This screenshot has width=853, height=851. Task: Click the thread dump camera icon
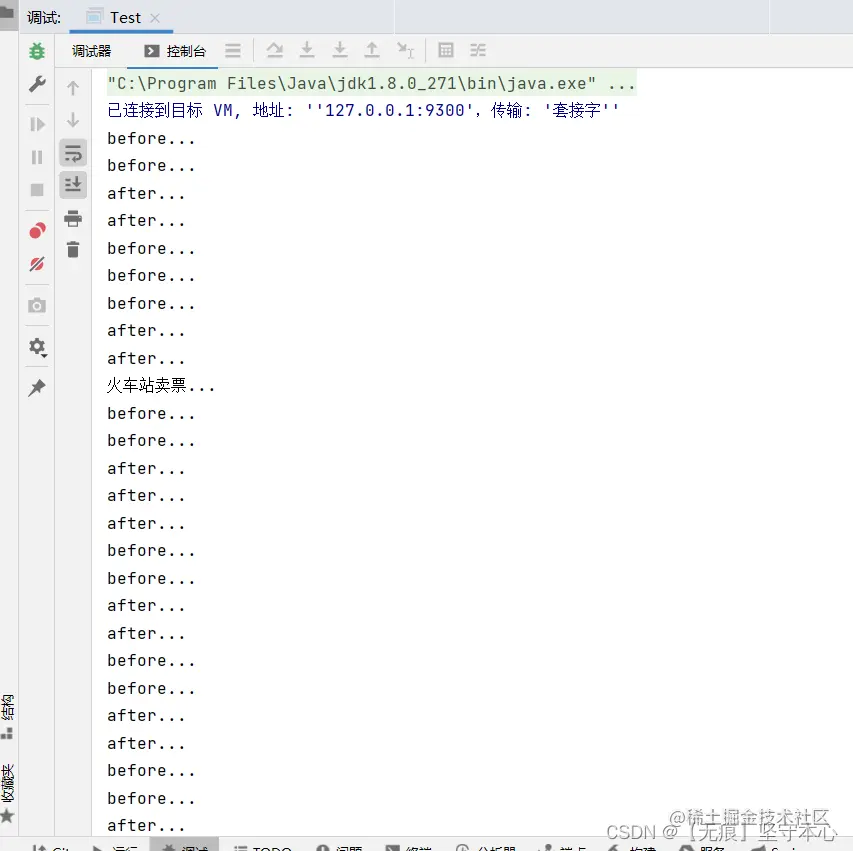(x=37, y=305)
